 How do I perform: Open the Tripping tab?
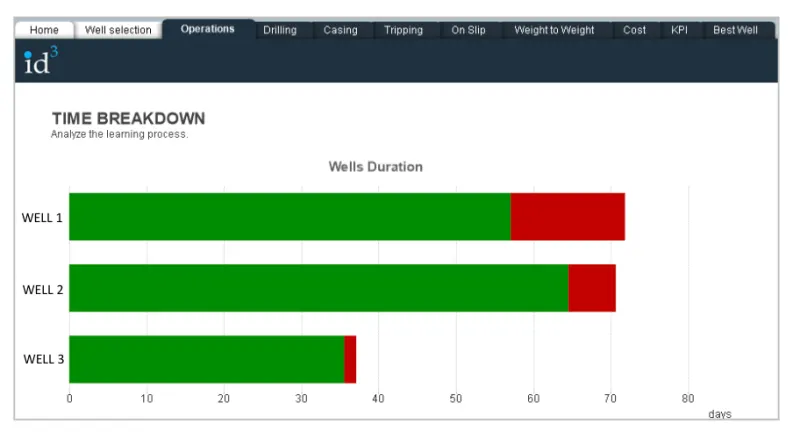(404, 30)
